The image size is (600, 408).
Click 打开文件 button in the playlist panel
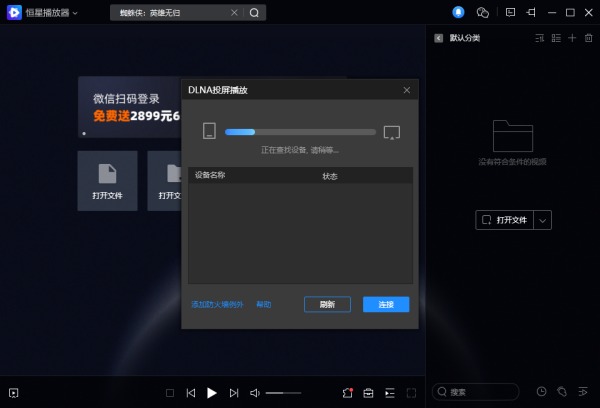[x=504, y=220]
